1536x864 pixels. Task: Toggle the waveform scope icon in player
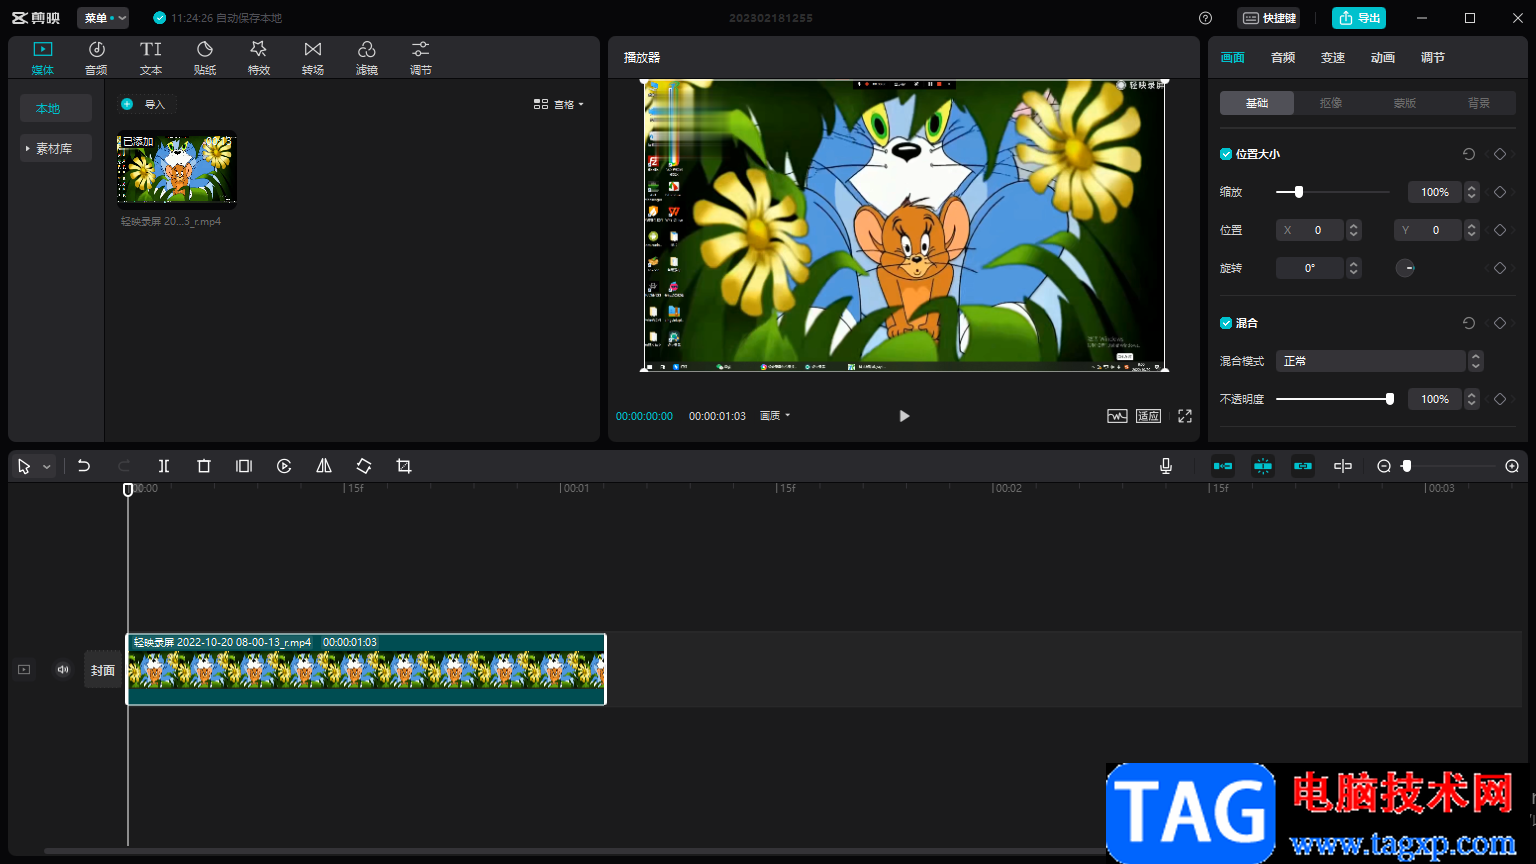[x=1117, y=416]
